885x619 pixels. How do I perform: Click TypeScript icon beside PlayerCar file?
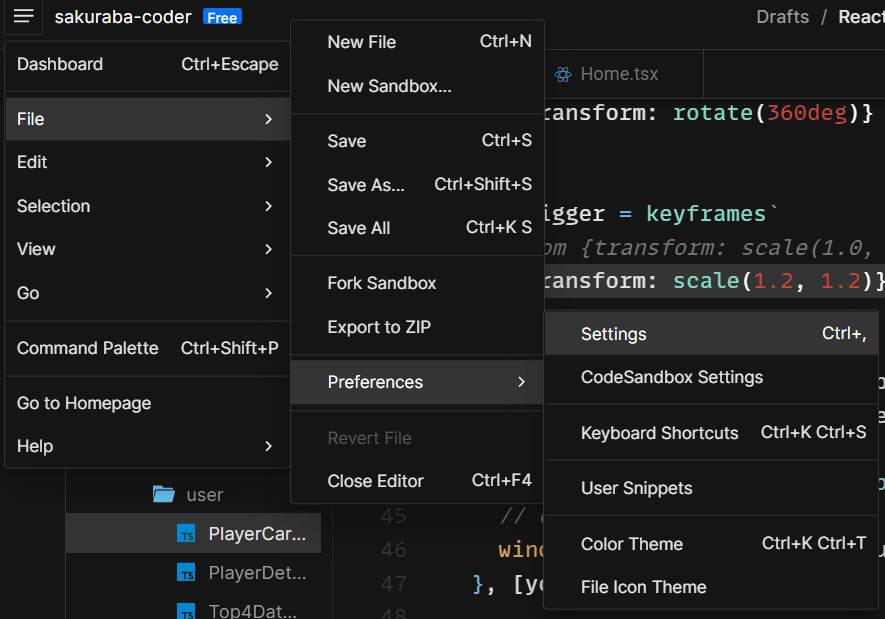186,534
